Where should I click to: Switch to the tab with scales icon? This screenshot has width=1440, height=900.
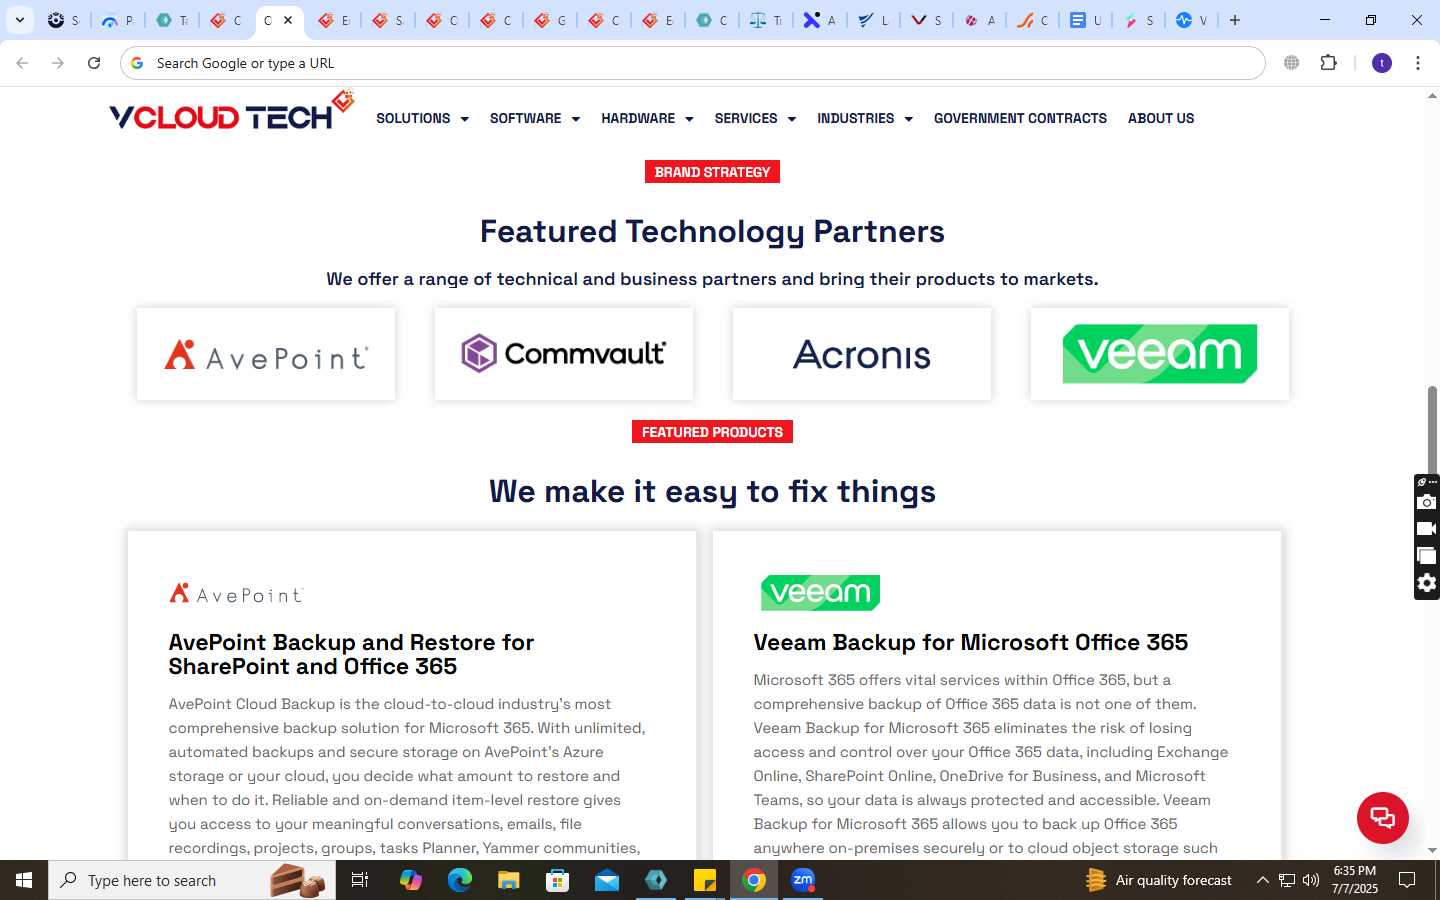(766, 20)
